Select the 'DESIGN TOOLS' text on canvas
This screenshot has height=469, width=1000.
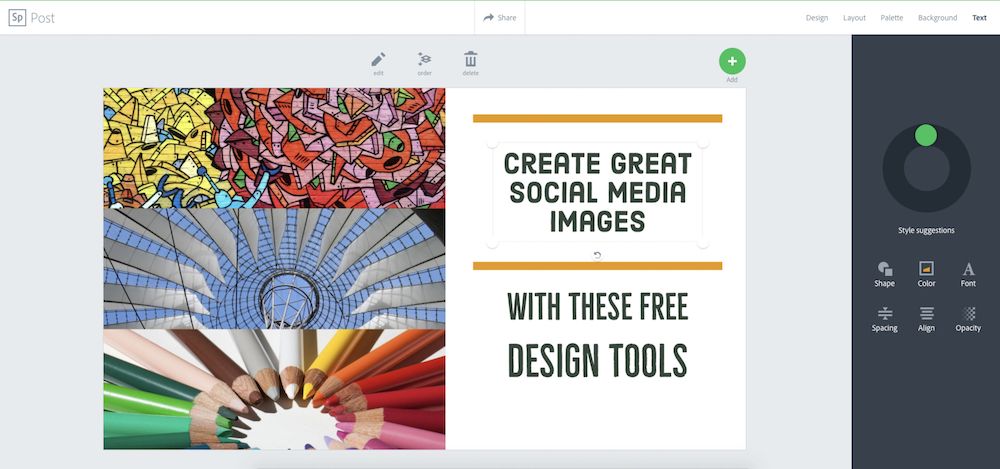point(597,360)
